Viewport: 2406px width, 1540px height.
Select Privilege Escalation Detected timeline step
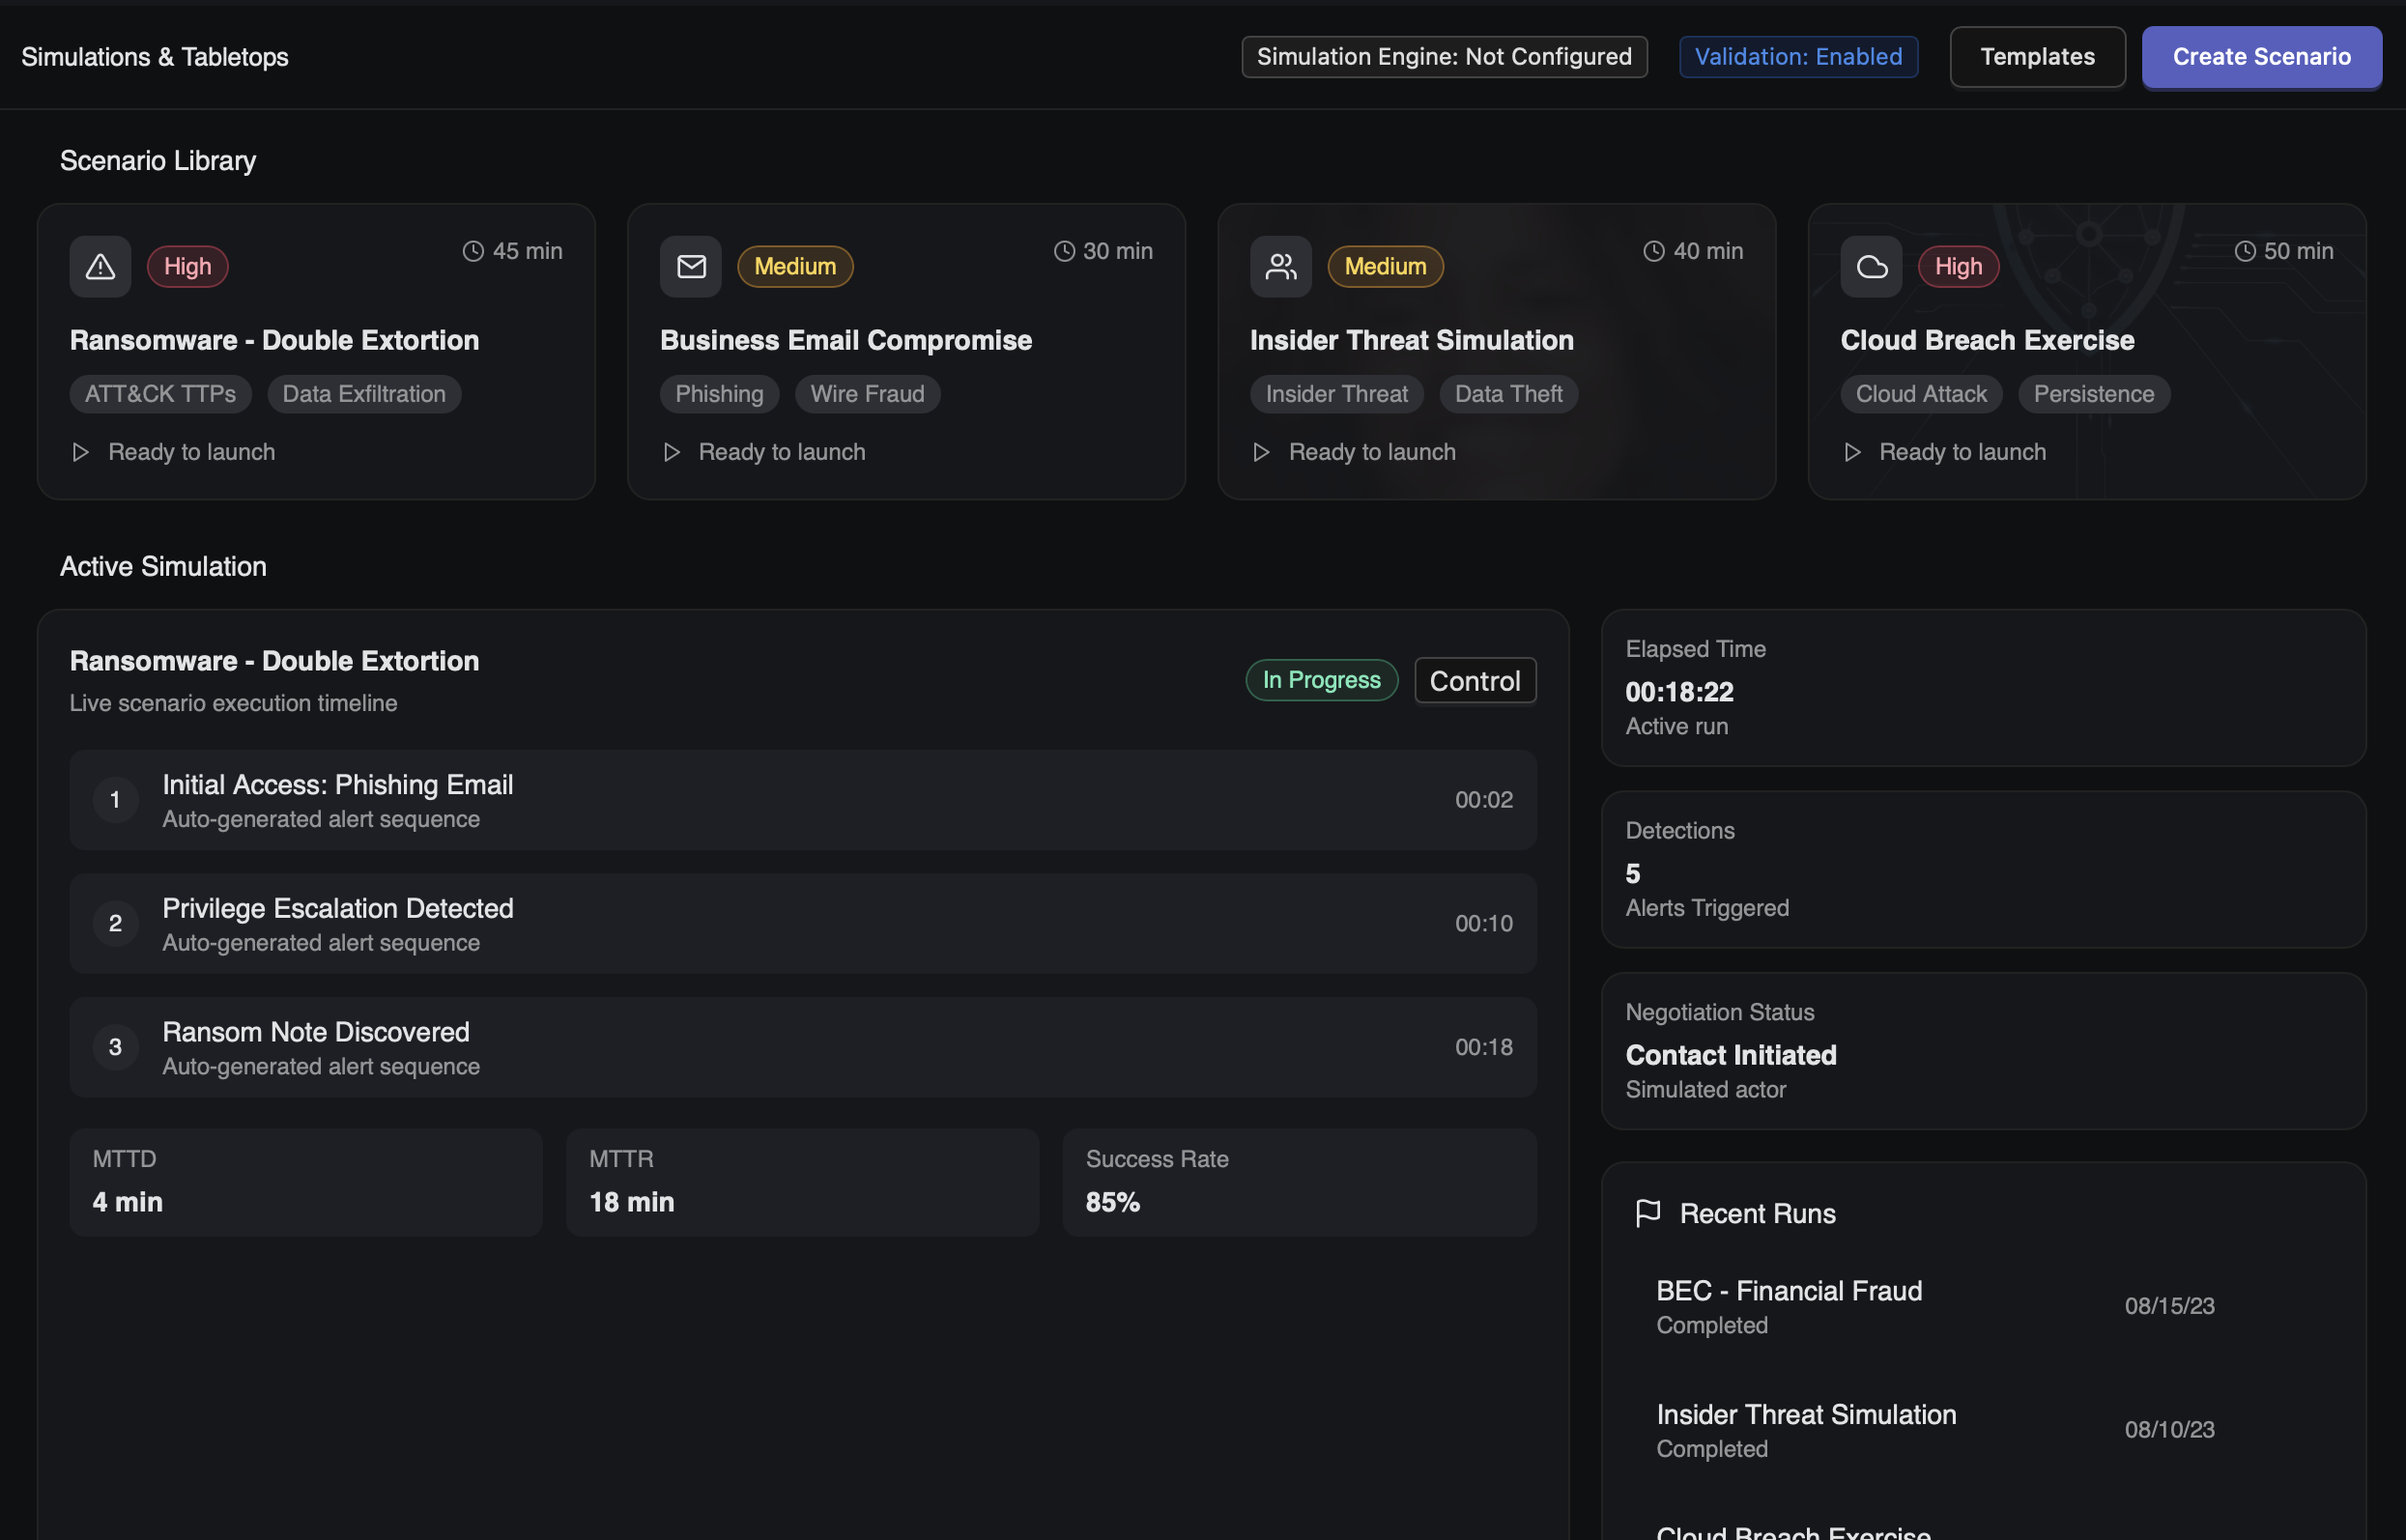(x=802, y=923)
